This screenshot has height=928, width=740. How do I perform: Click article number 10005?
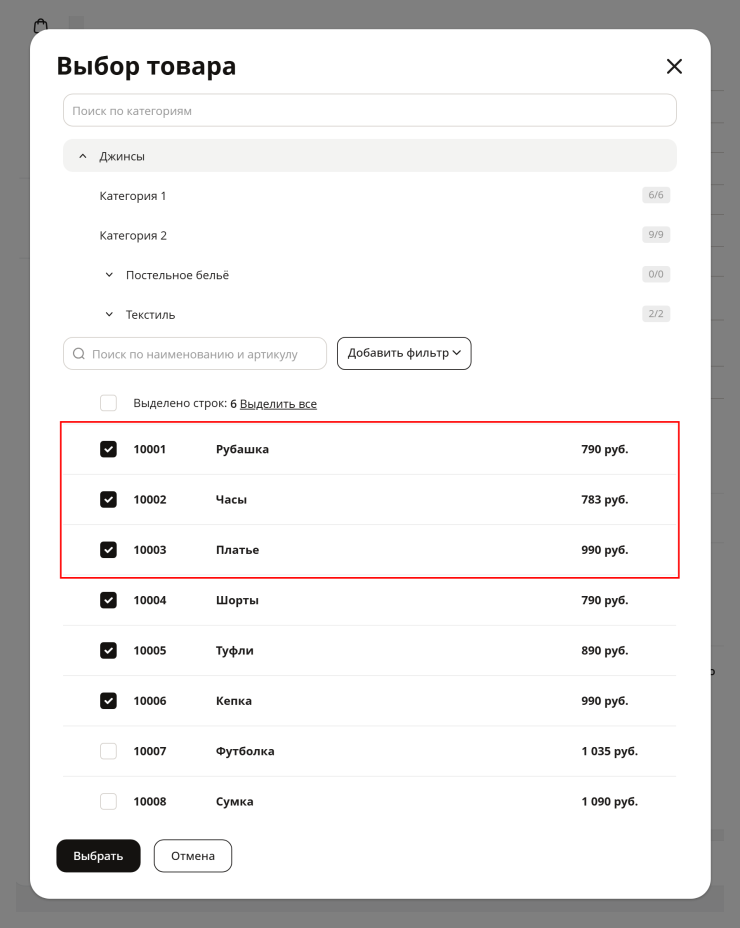150,650
